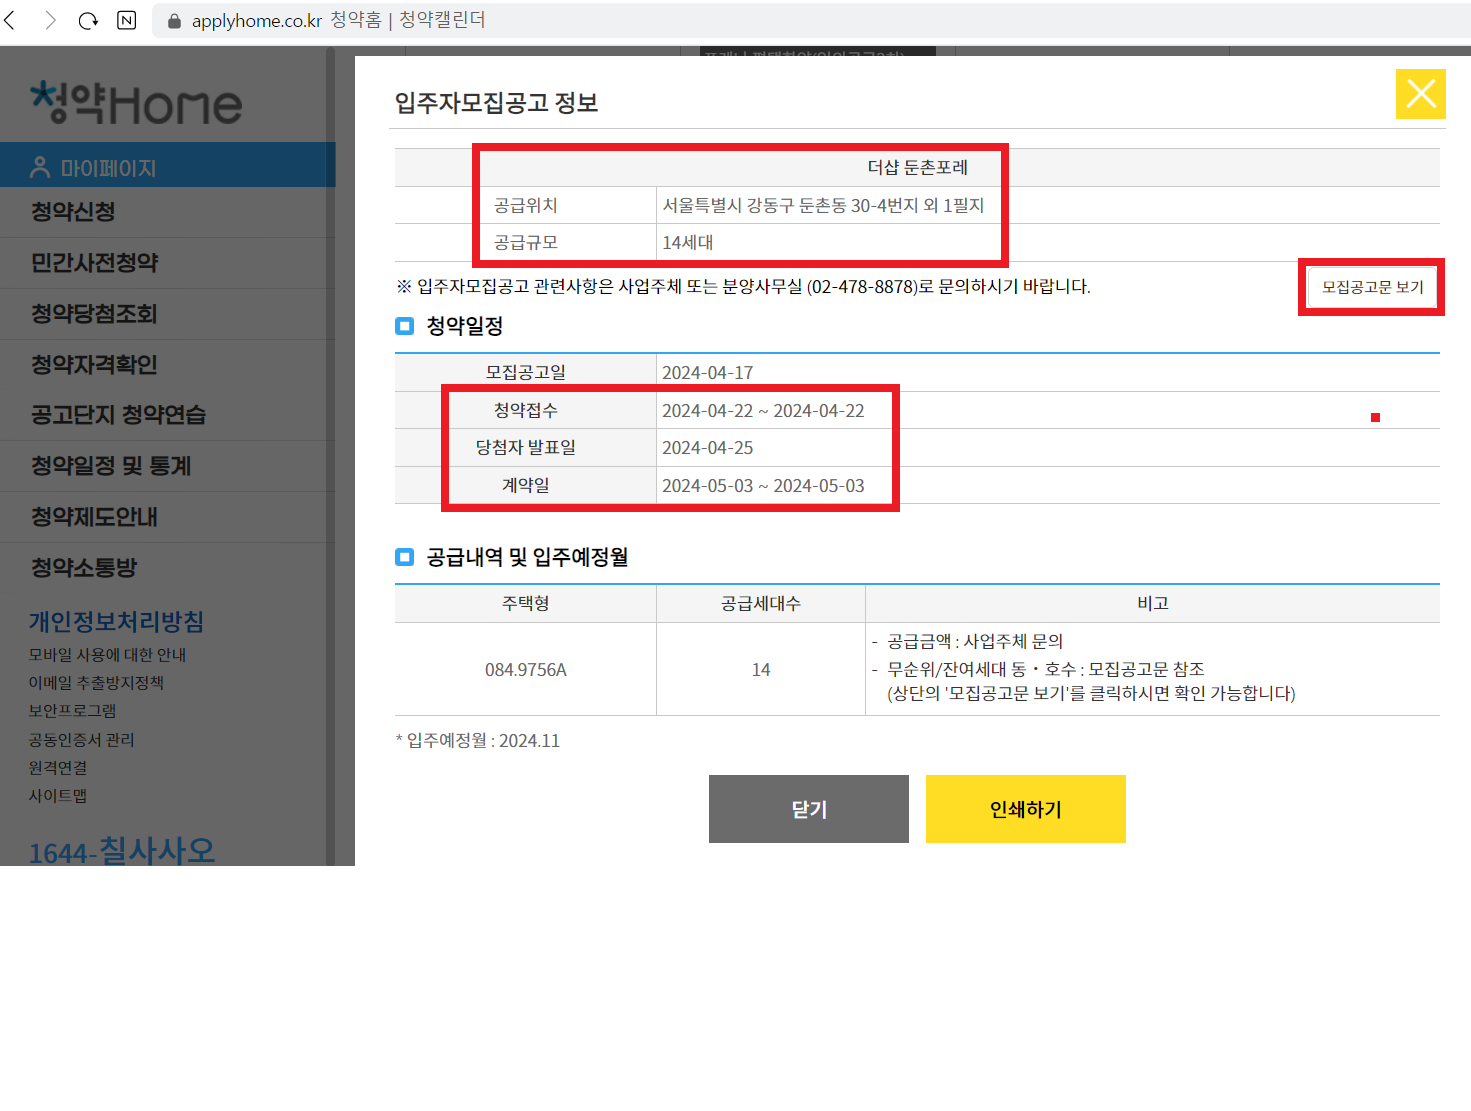Click the 닫기 button
Screen dimensions: 1471x1111
click(x=808, y=809)
